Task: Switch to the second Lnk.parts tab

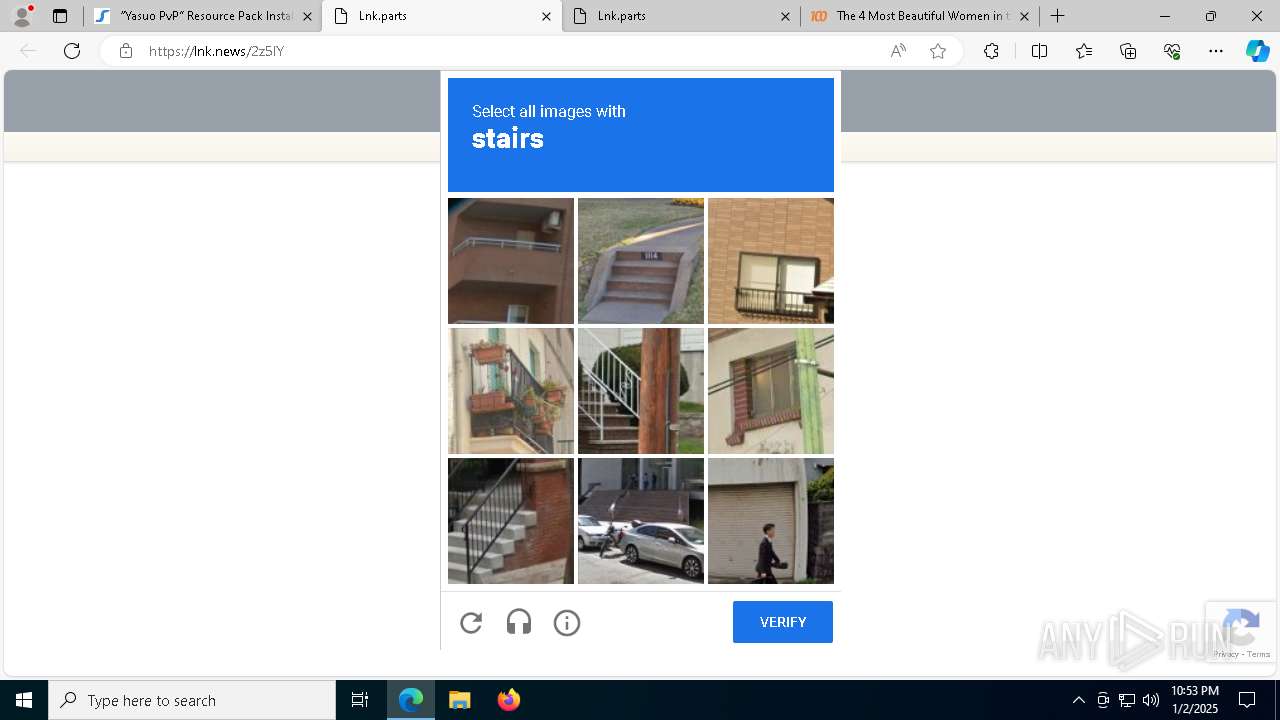Action: 681,16
